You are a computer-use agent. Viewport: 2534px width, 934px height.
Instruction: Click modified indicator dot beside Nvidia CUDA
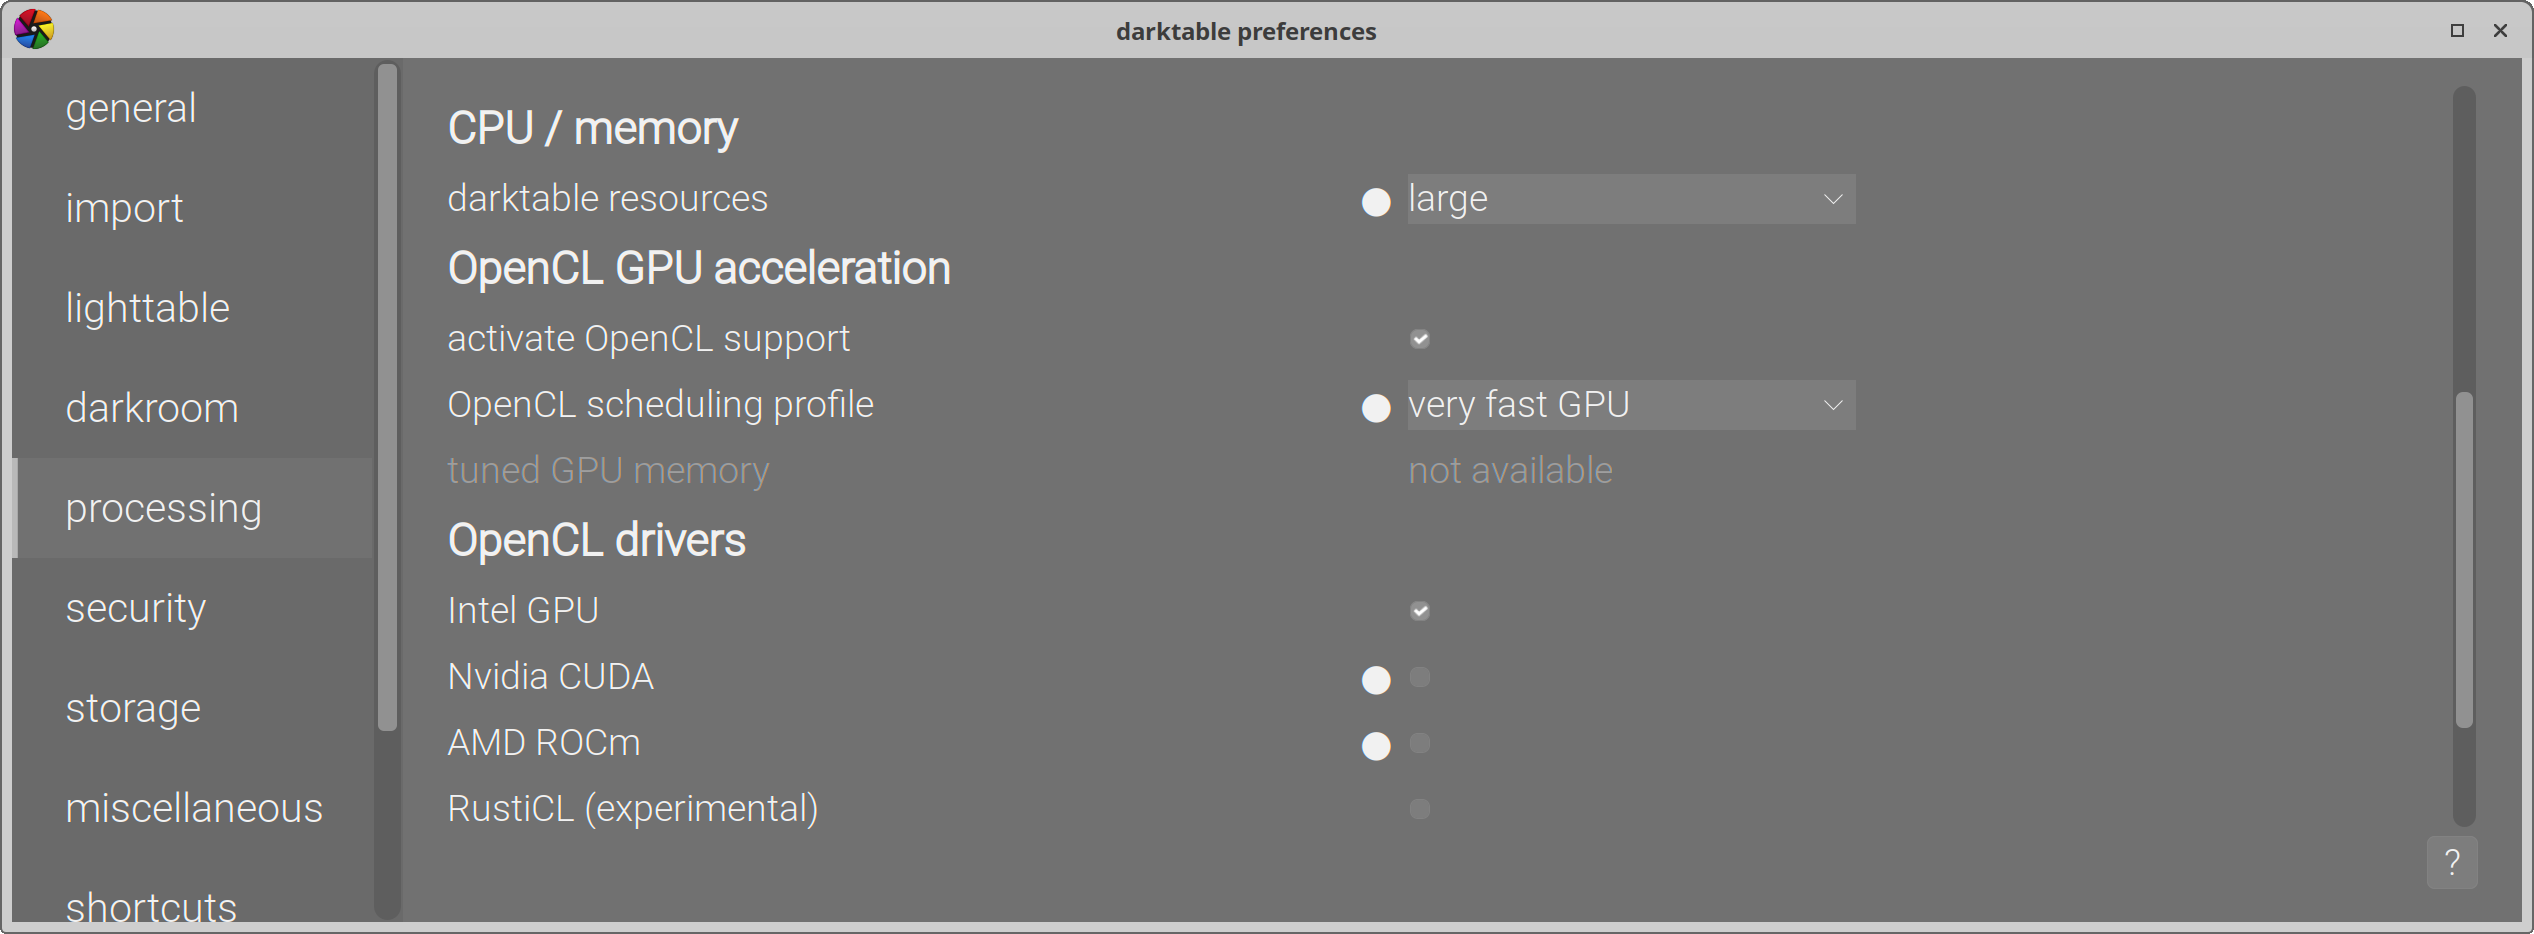1376,680
